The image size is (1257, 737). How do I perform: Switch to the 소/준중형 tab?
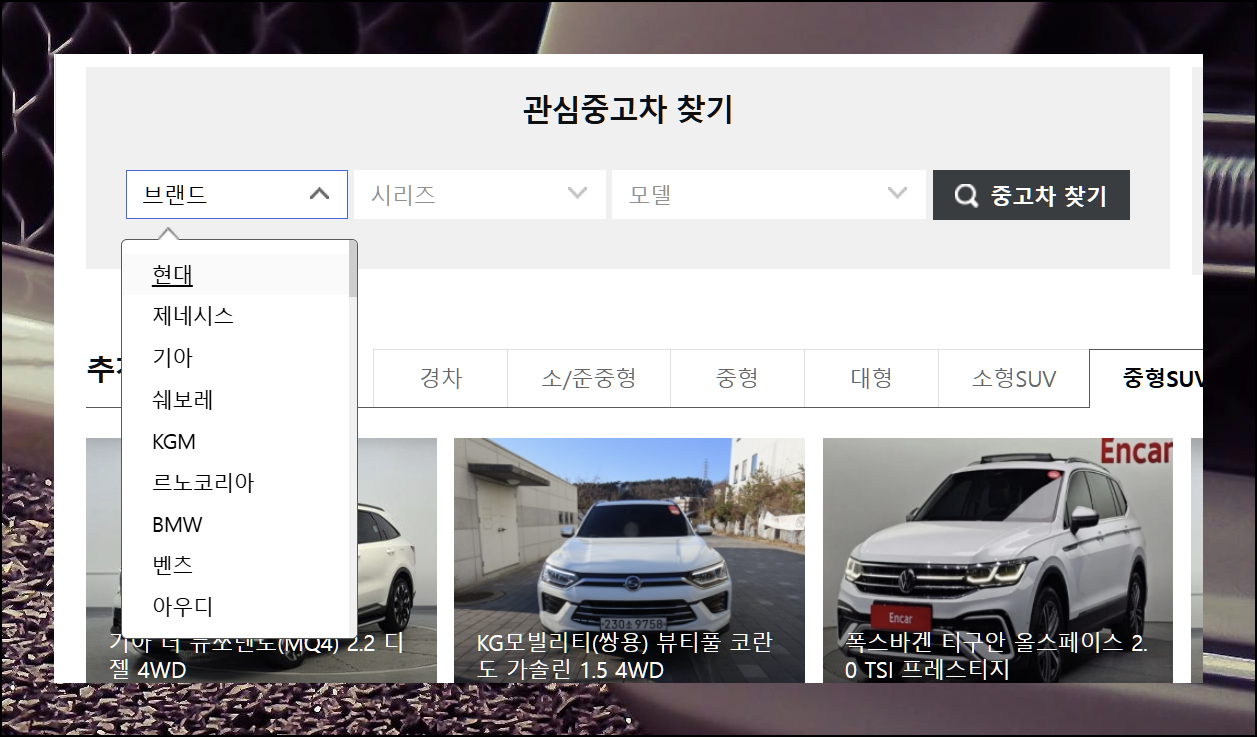589,378
